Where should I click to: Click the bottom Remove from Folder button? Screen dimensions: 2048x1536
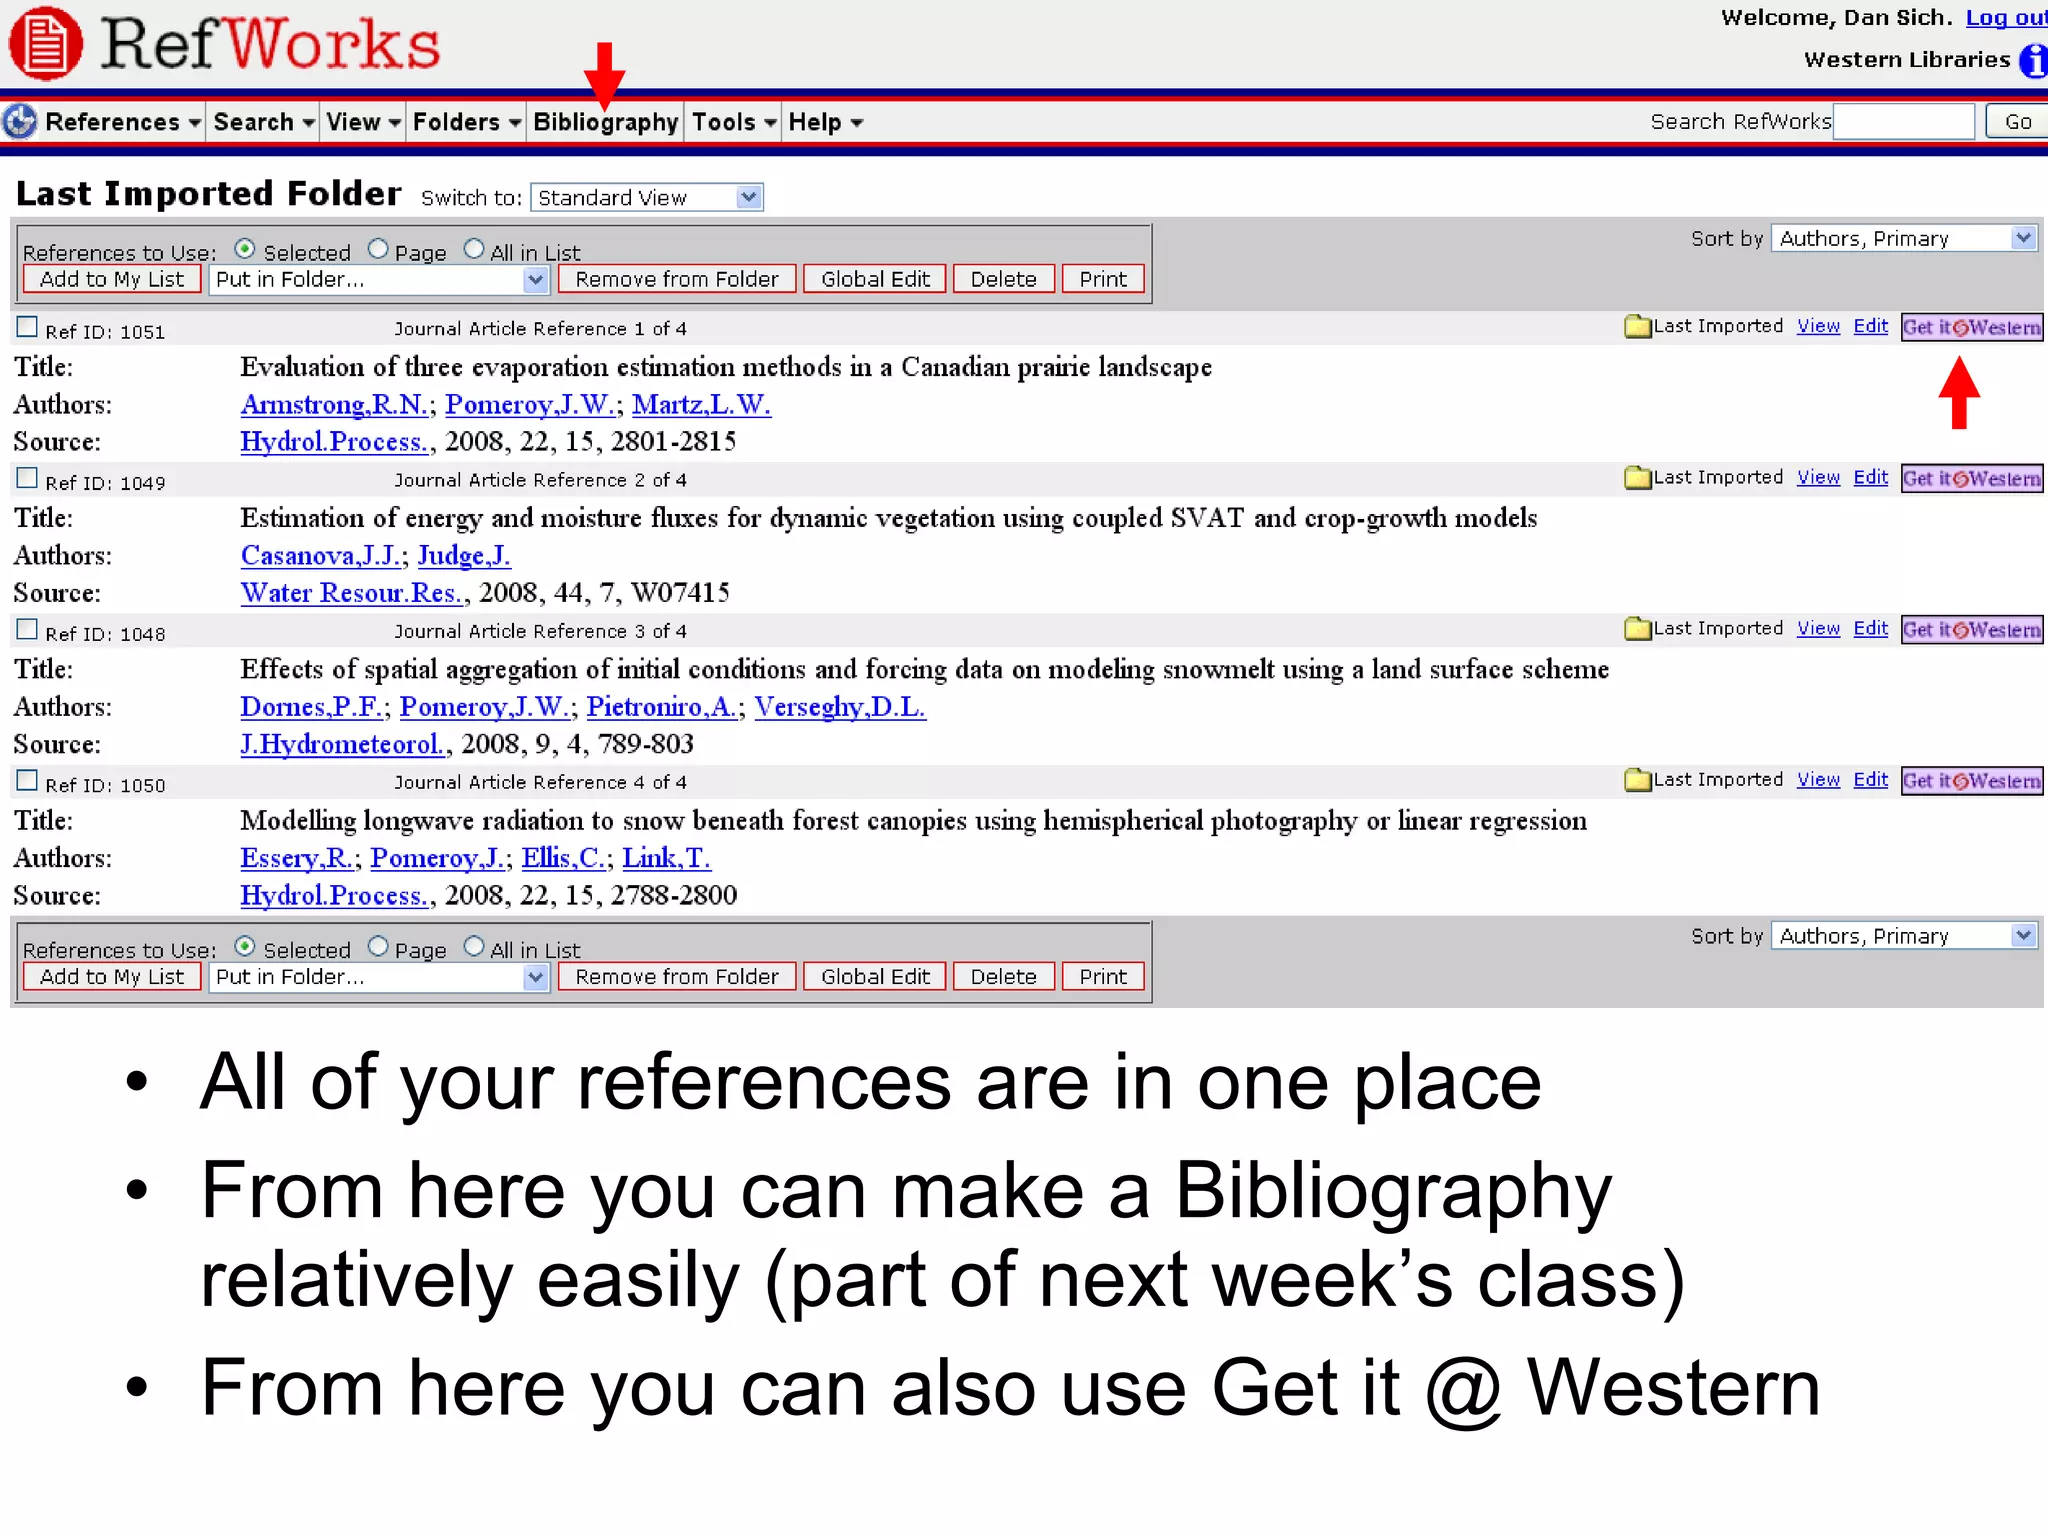[677, 976]
